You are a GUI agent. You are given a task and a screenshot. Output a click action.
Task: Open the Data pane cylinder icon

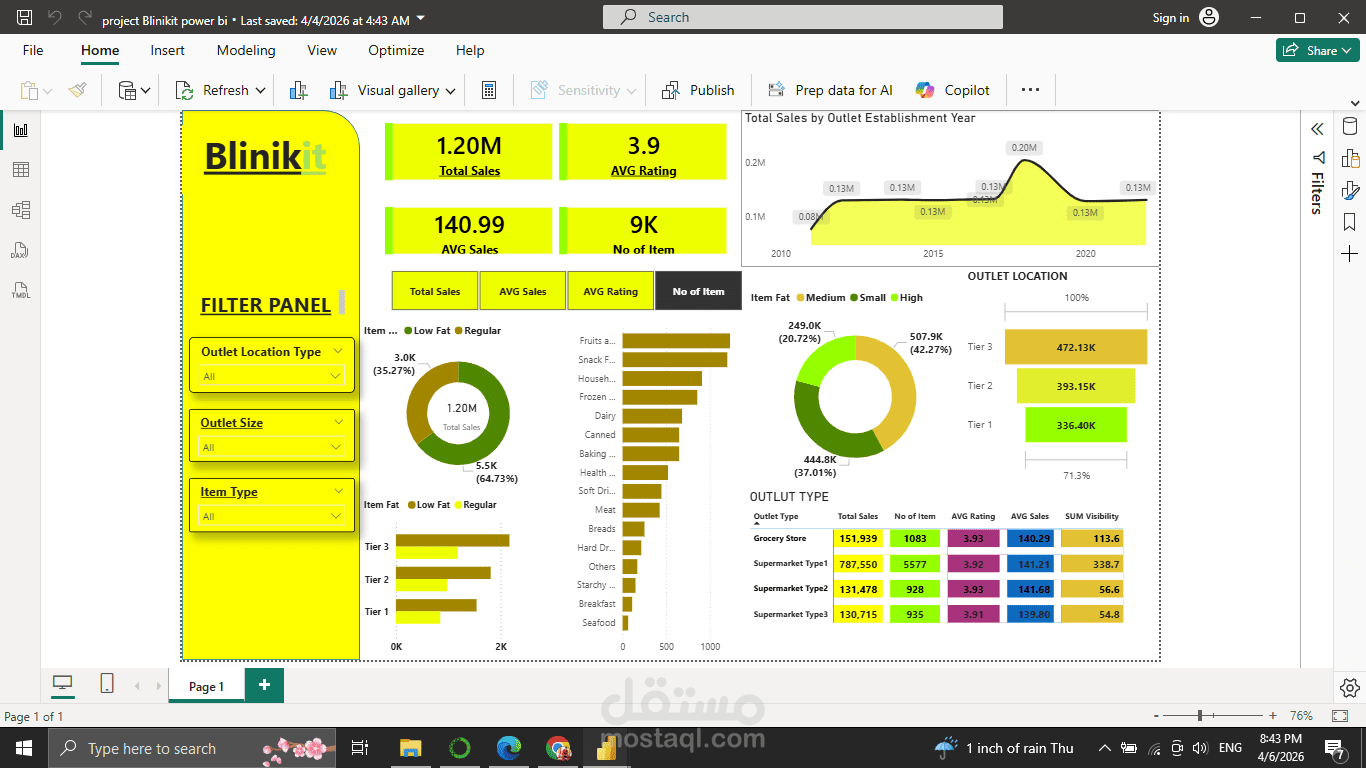click(x=1350, y=126)
